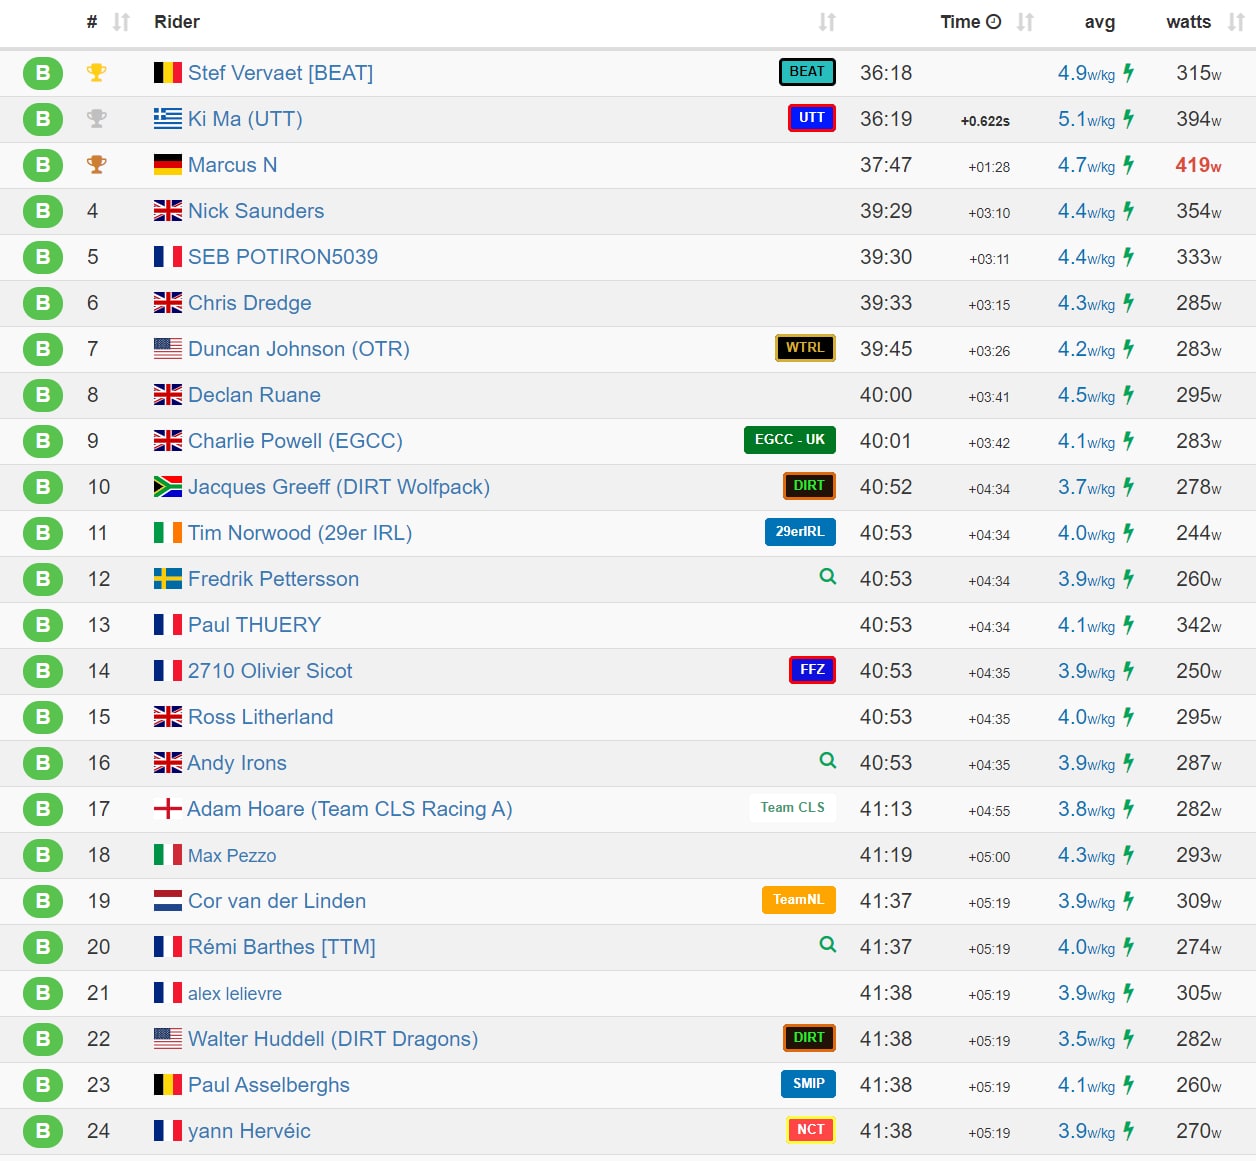Click the gold trophy for Stef Vervaet

(96, 73)
